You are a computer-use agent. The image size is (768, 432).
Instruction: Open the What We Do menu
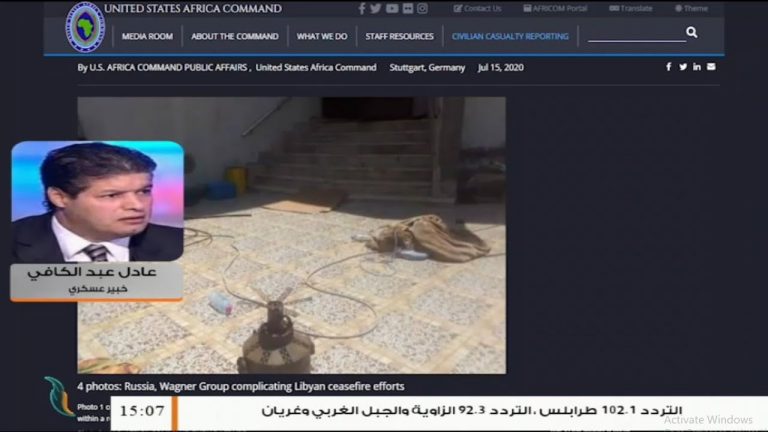click(x=322, y=36)
